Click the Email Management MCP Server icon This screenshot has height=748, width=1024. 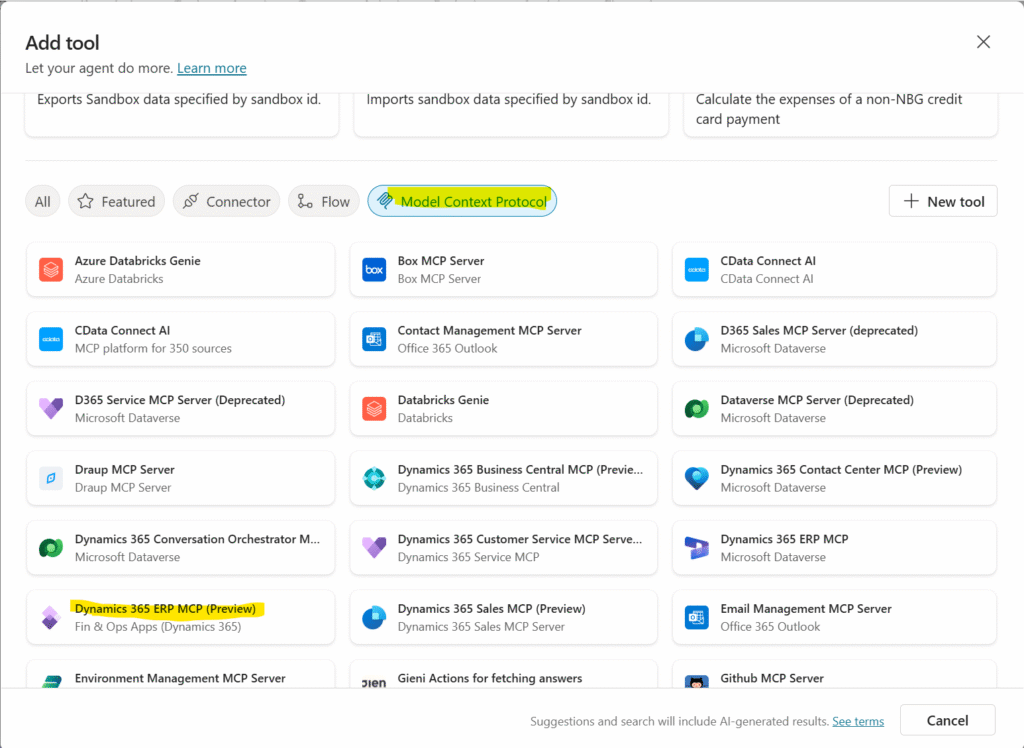pyautogui.click(x=697, y=617)
